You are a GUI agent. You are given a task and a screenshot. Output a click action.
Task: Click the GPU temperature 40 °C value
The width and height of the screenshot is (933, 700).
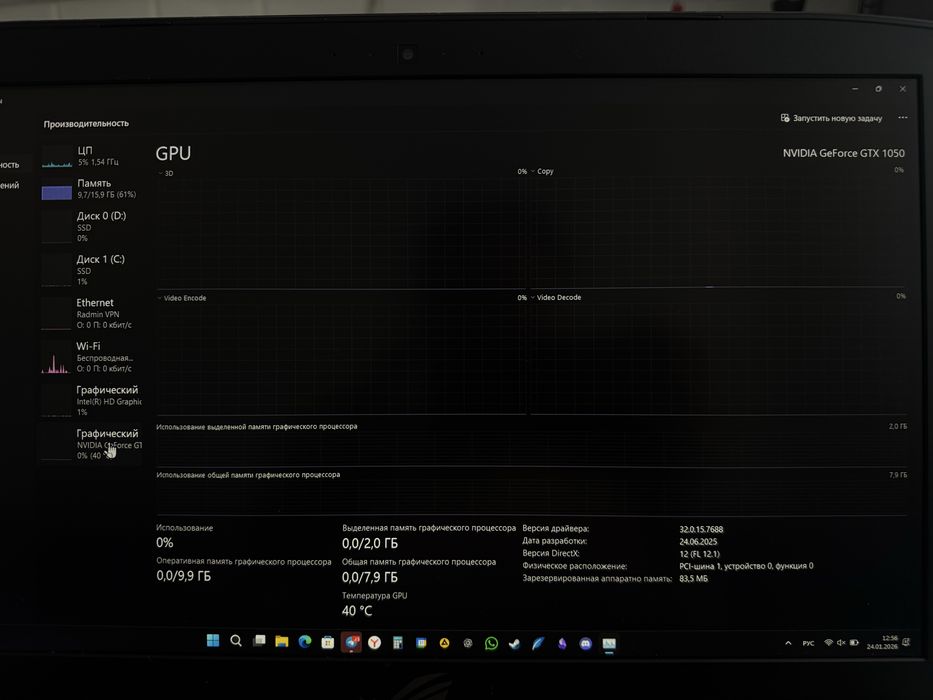click(356, 611)
